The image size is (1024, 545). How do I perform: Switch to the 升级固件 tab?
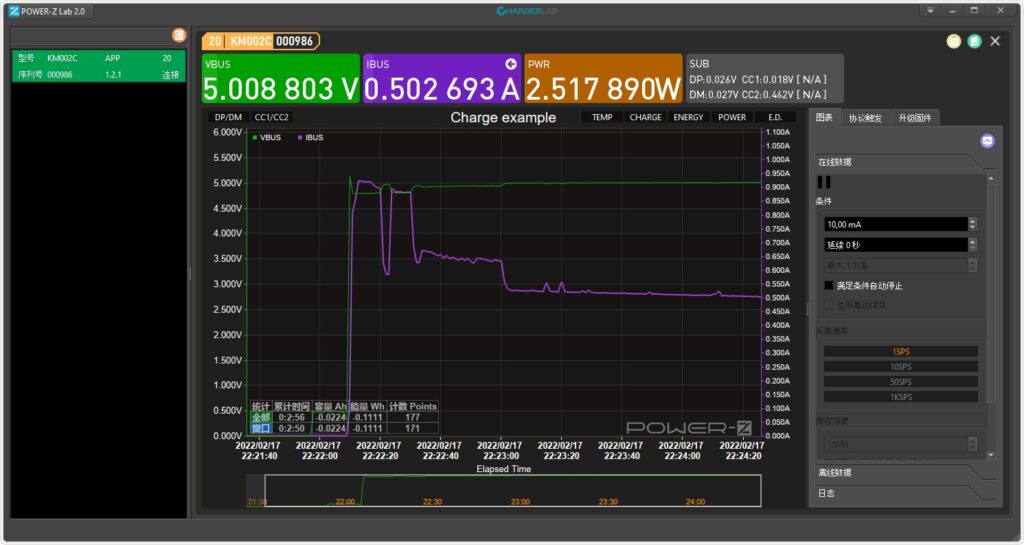coord(914,118)
